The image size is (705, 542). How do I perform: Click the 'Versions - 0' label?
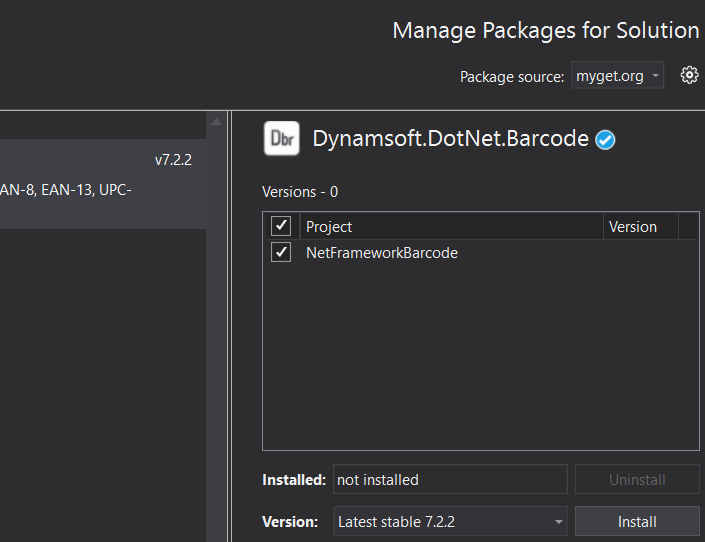300,192
